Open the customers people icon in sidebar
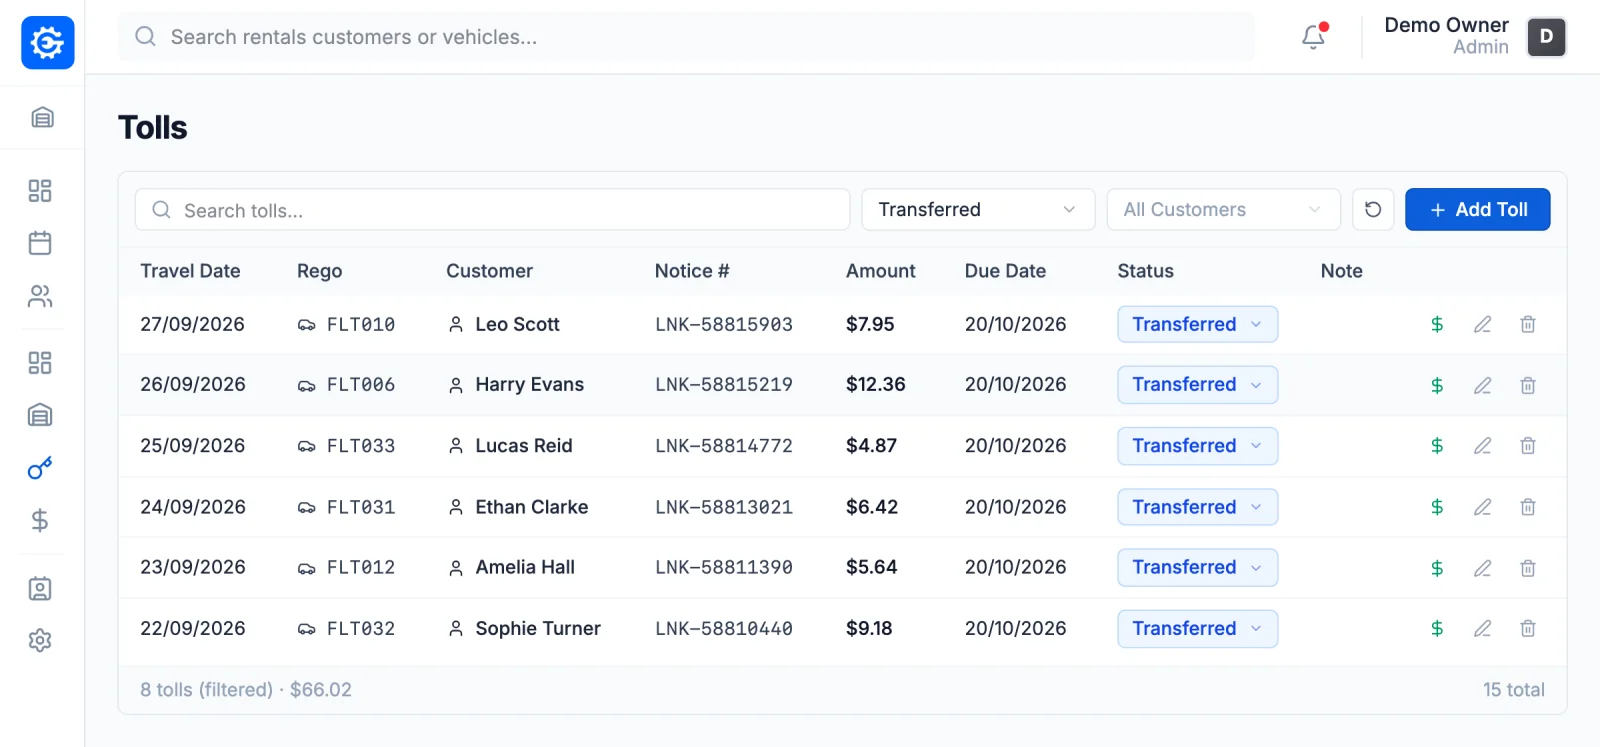Viewport: 1600px width, 747px height. click(x=40, y=296)
